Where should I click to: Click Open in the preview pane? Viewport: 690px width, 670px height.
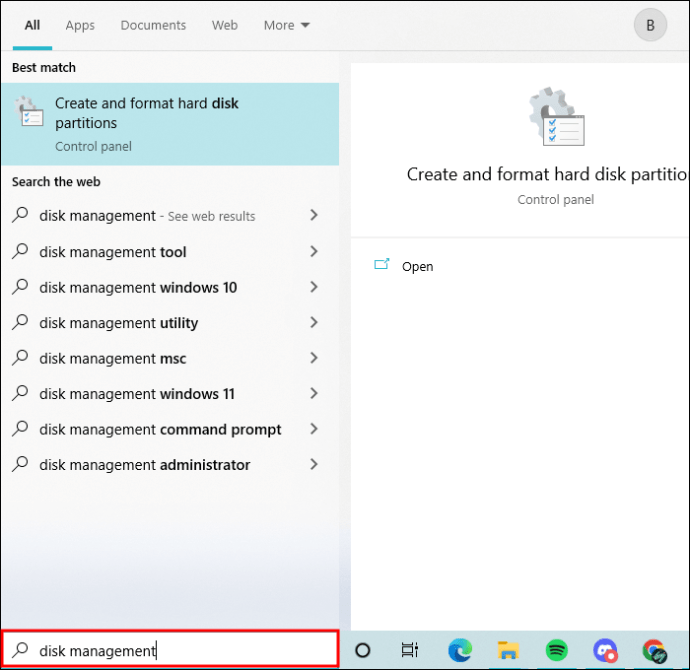pos(417,267)
